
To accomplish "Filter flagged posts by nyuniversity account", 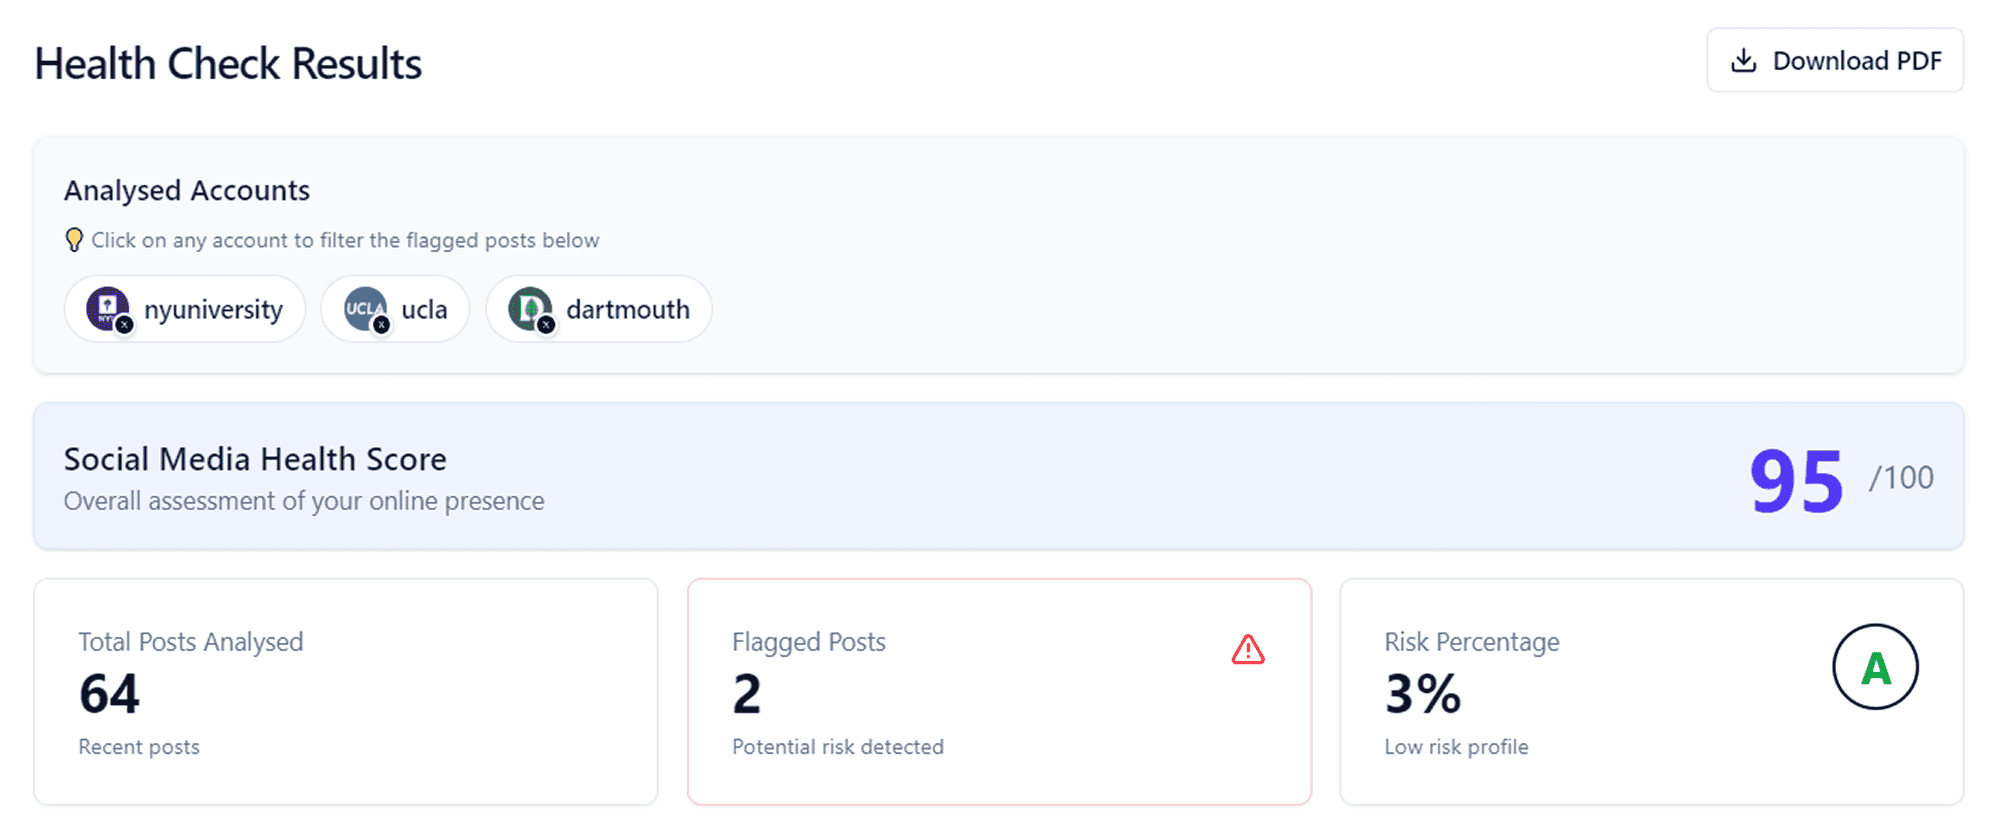I will [185, 309].
